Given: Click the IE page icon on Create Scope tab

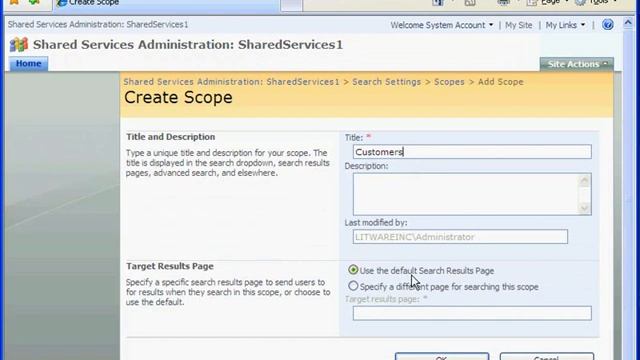Looking at the screenshot, I should (x=62, y=3).
